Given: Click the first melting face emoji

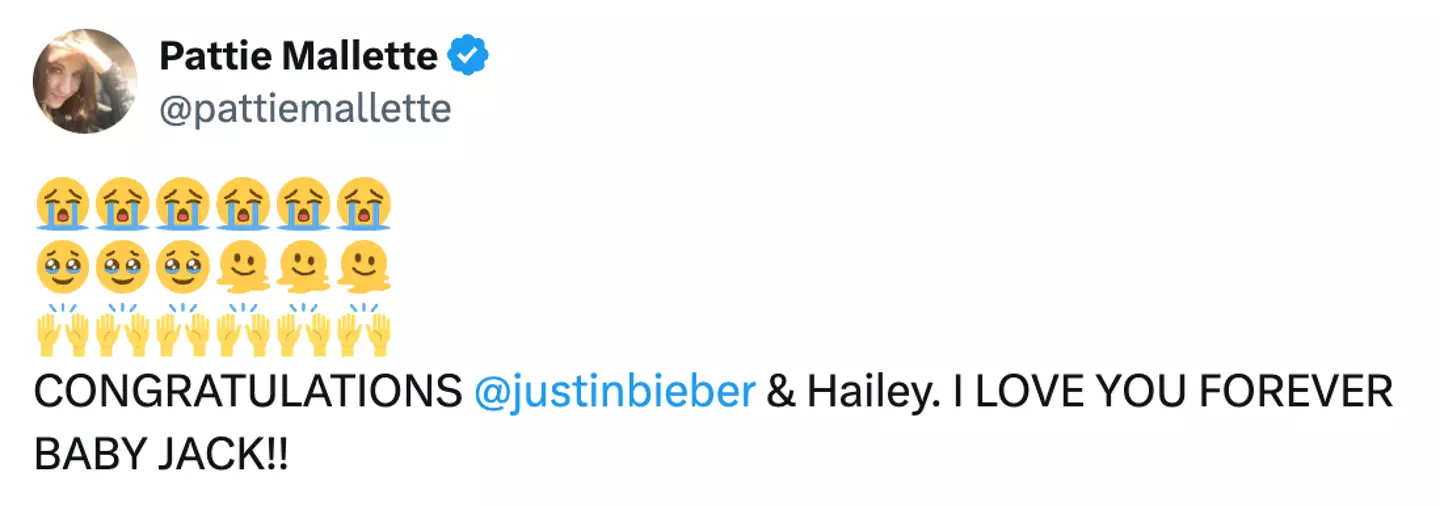Looking at the screenshot, I should click(x=243, y=268).
